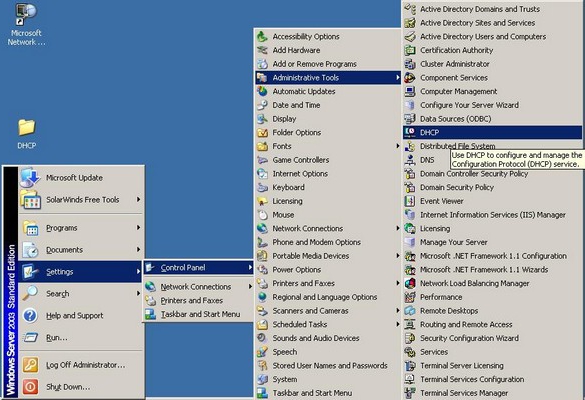Expand the Programs submenu arrow
This screenshot has width=585, height=400.
[x=138, y=228]
